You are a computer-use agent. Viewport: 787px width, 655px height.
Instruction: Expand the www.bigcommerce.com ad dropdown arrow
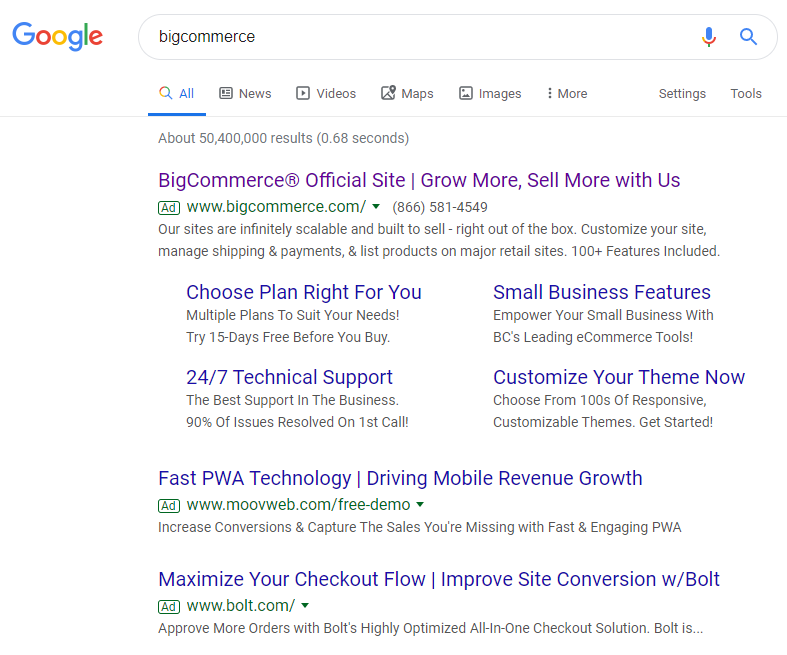(x=376, y=207)
